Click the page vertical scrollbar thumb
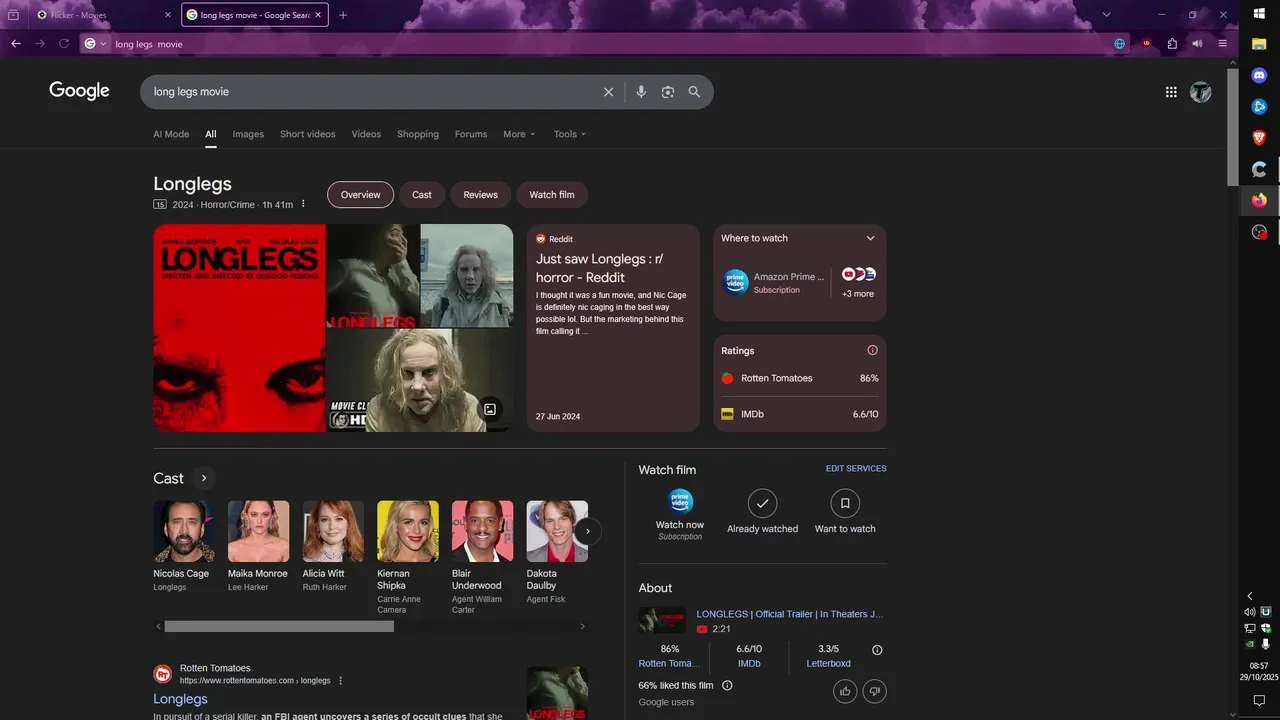This screenshot has width=1280, height=720. tap(1233, 125)
